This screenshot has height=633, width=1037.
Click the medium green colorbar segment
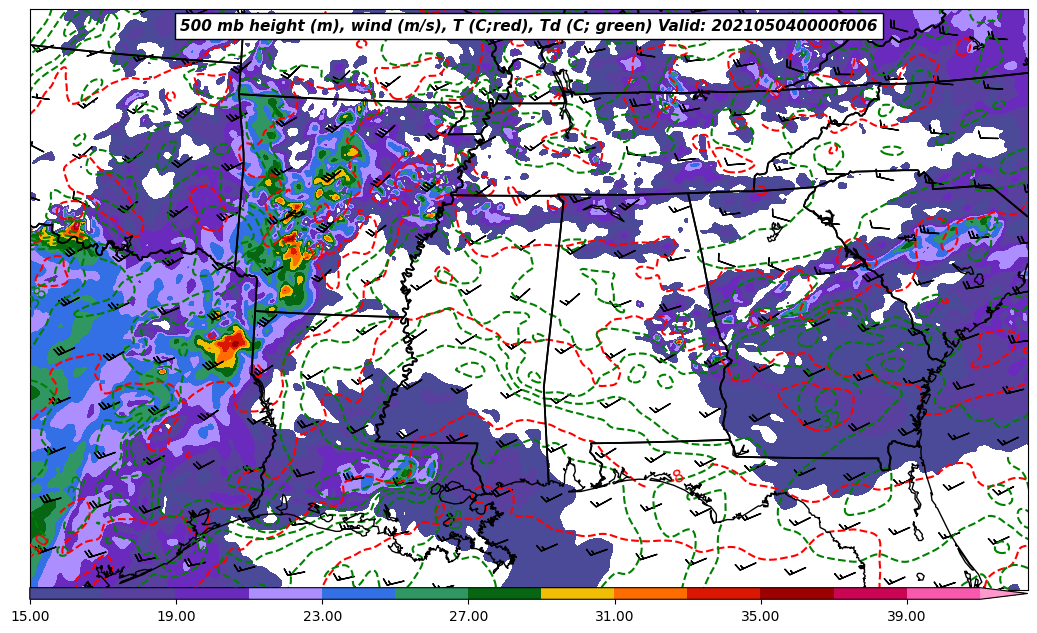[431, 593]
